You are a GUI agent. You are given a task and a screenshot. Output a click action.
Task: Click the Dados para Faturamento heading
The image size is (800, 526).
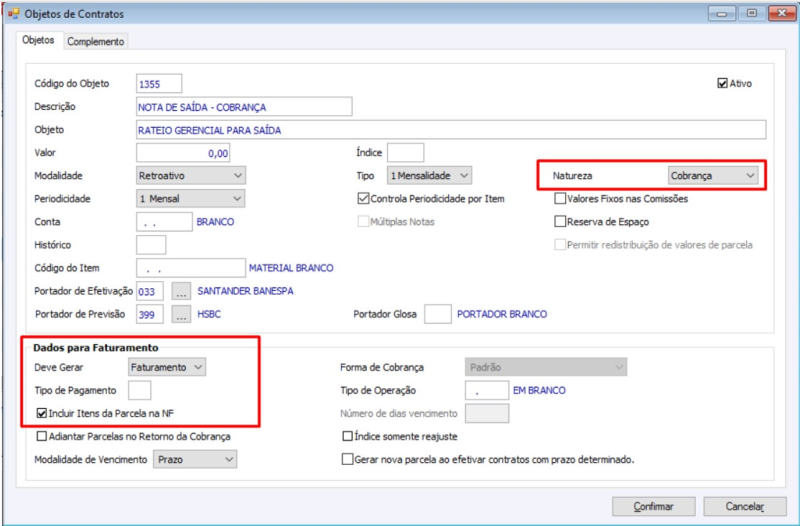point(96,347)
